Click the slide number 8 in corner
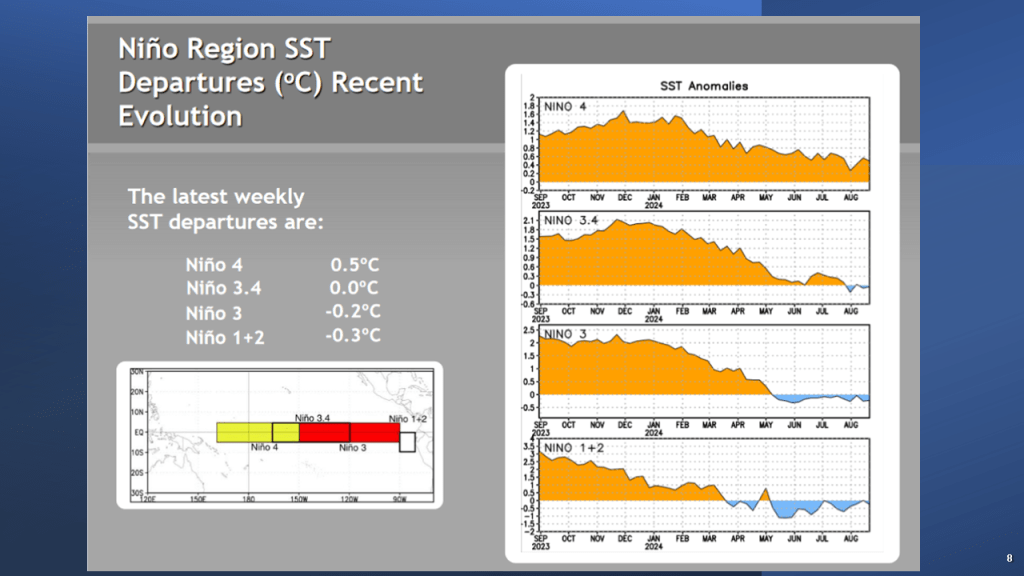 pyautogui.click(x=1009, y=557)
